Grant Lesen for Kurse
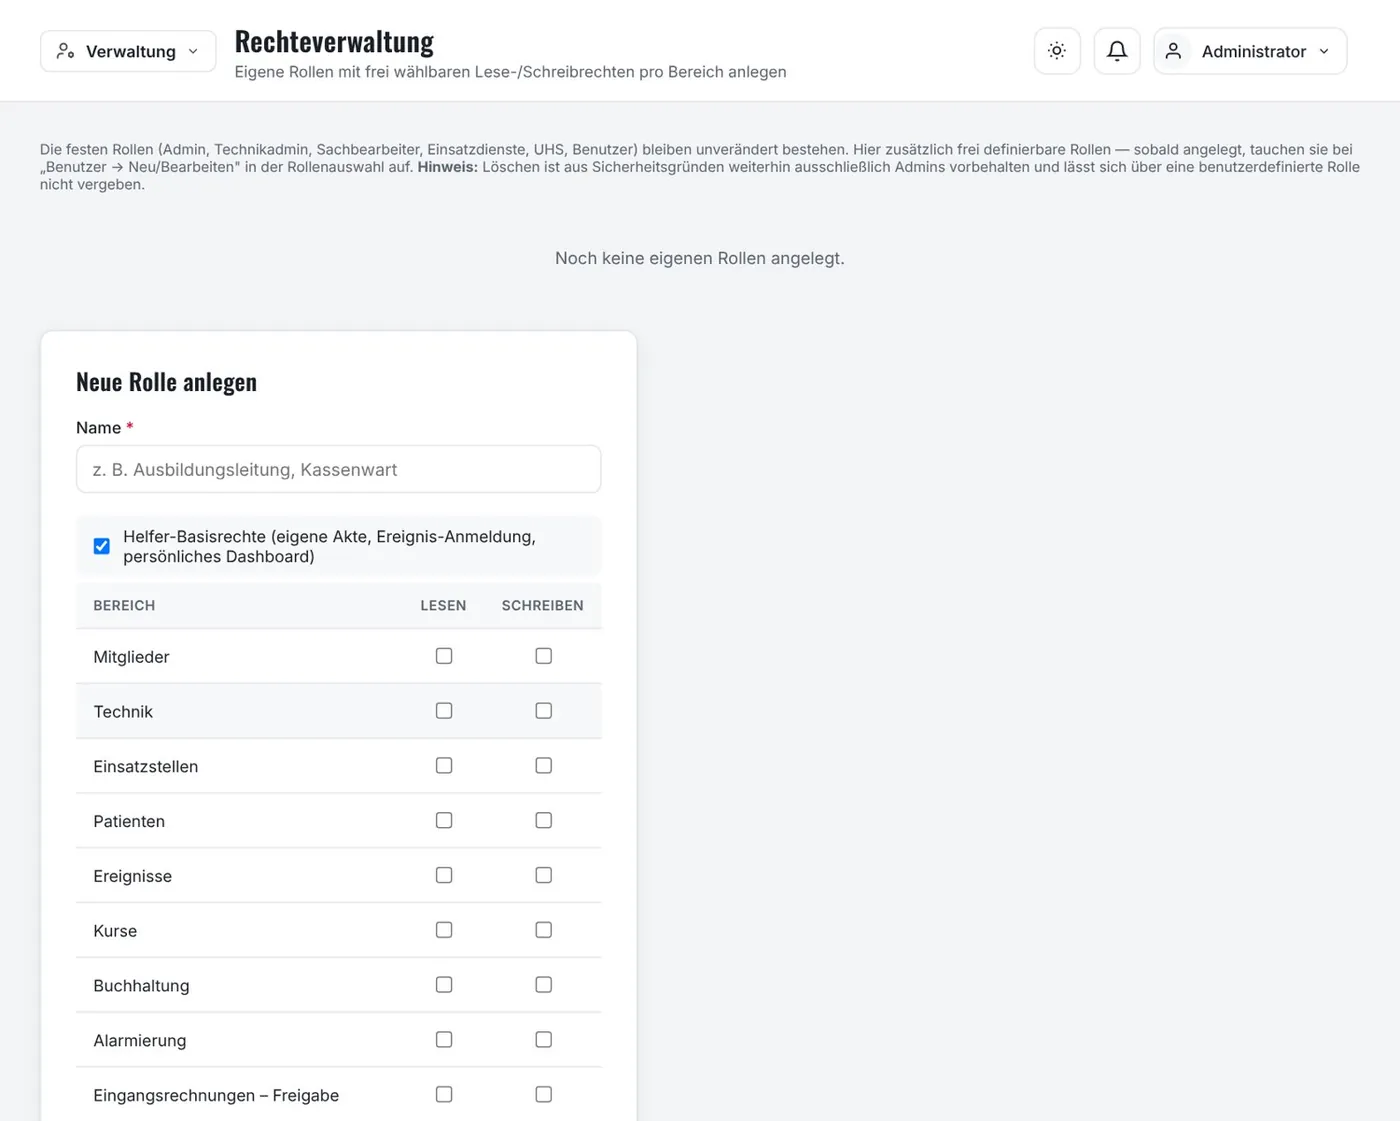The height and width of the screenshot is (1121, 1400). coord(444,930)
